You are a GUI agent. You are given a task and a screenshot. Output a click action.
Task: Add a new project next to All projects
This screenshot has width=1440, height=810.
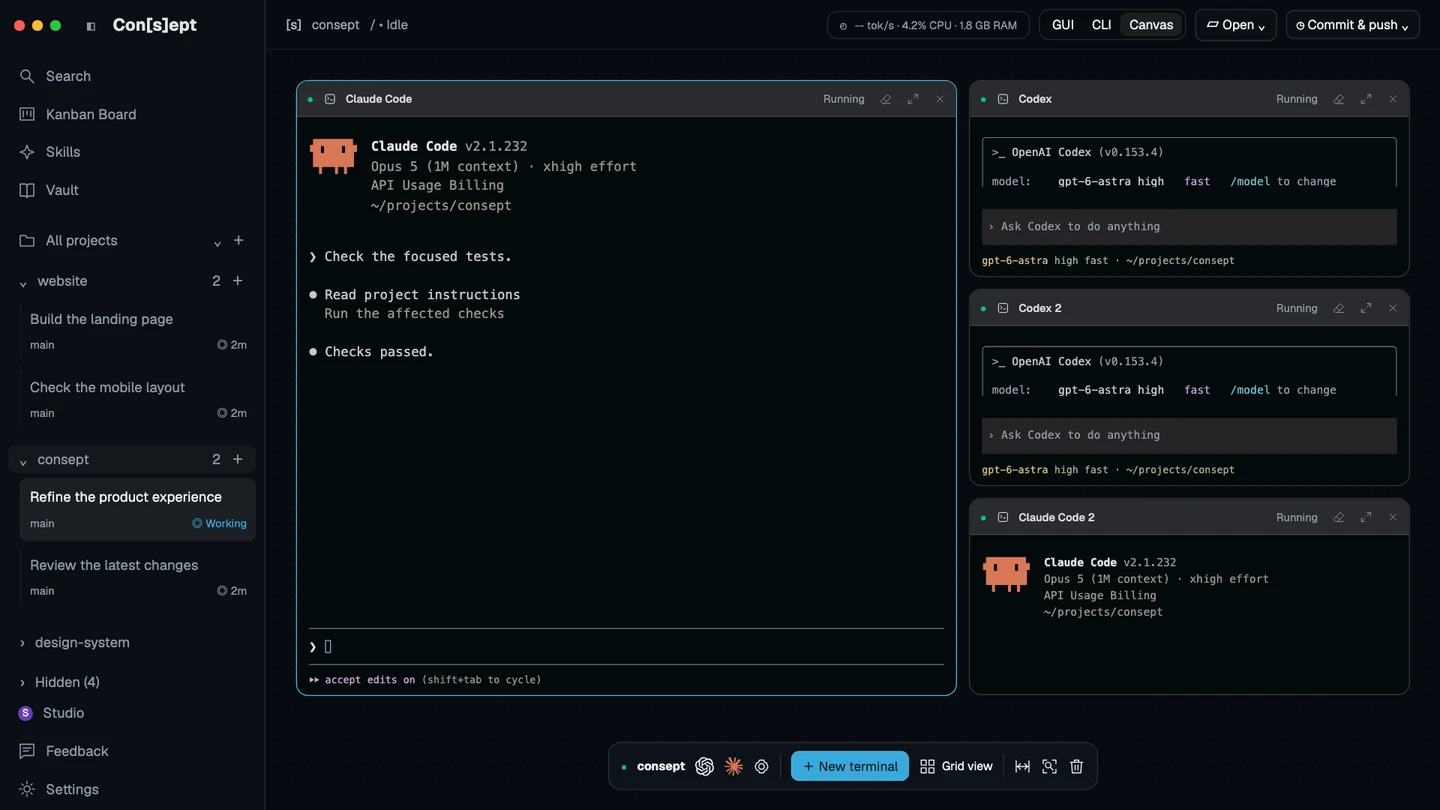point(238,240)
